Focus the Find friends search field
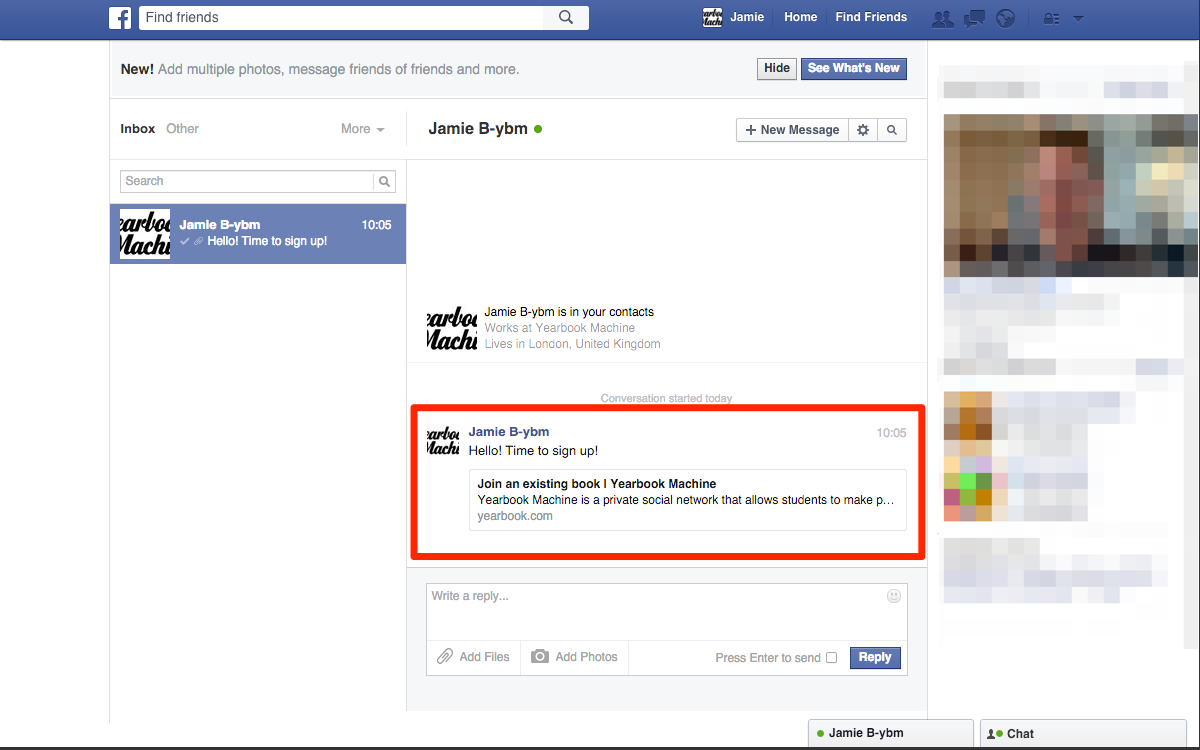Screen dimensions: 1200x750 click(x=340, y=18)
